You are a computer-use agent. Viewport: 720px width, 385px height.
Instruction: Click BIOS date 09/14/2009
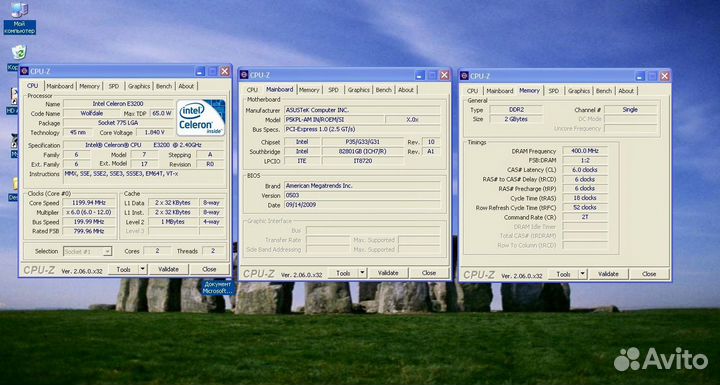coord(362,205)
